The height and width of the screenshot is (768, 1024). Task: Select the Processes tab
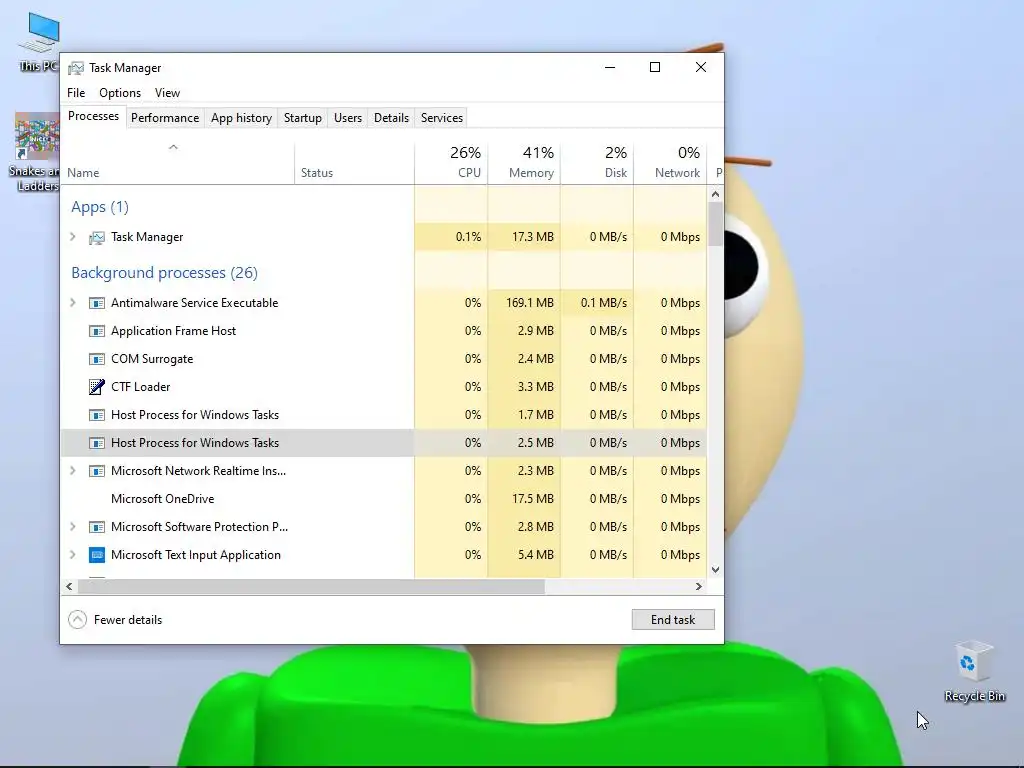(93, 116)
